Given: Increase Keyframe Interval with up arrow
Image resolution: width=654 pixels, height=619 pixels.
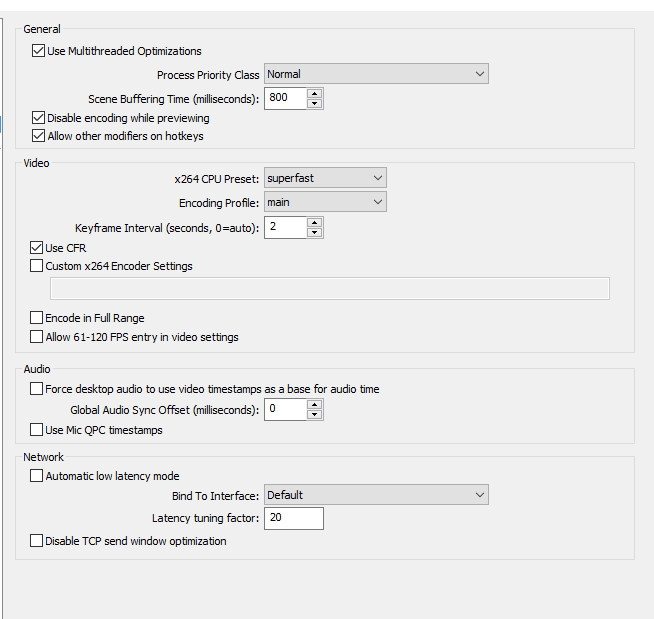Looking at the screenshot, I should click(x=314, y=223).
